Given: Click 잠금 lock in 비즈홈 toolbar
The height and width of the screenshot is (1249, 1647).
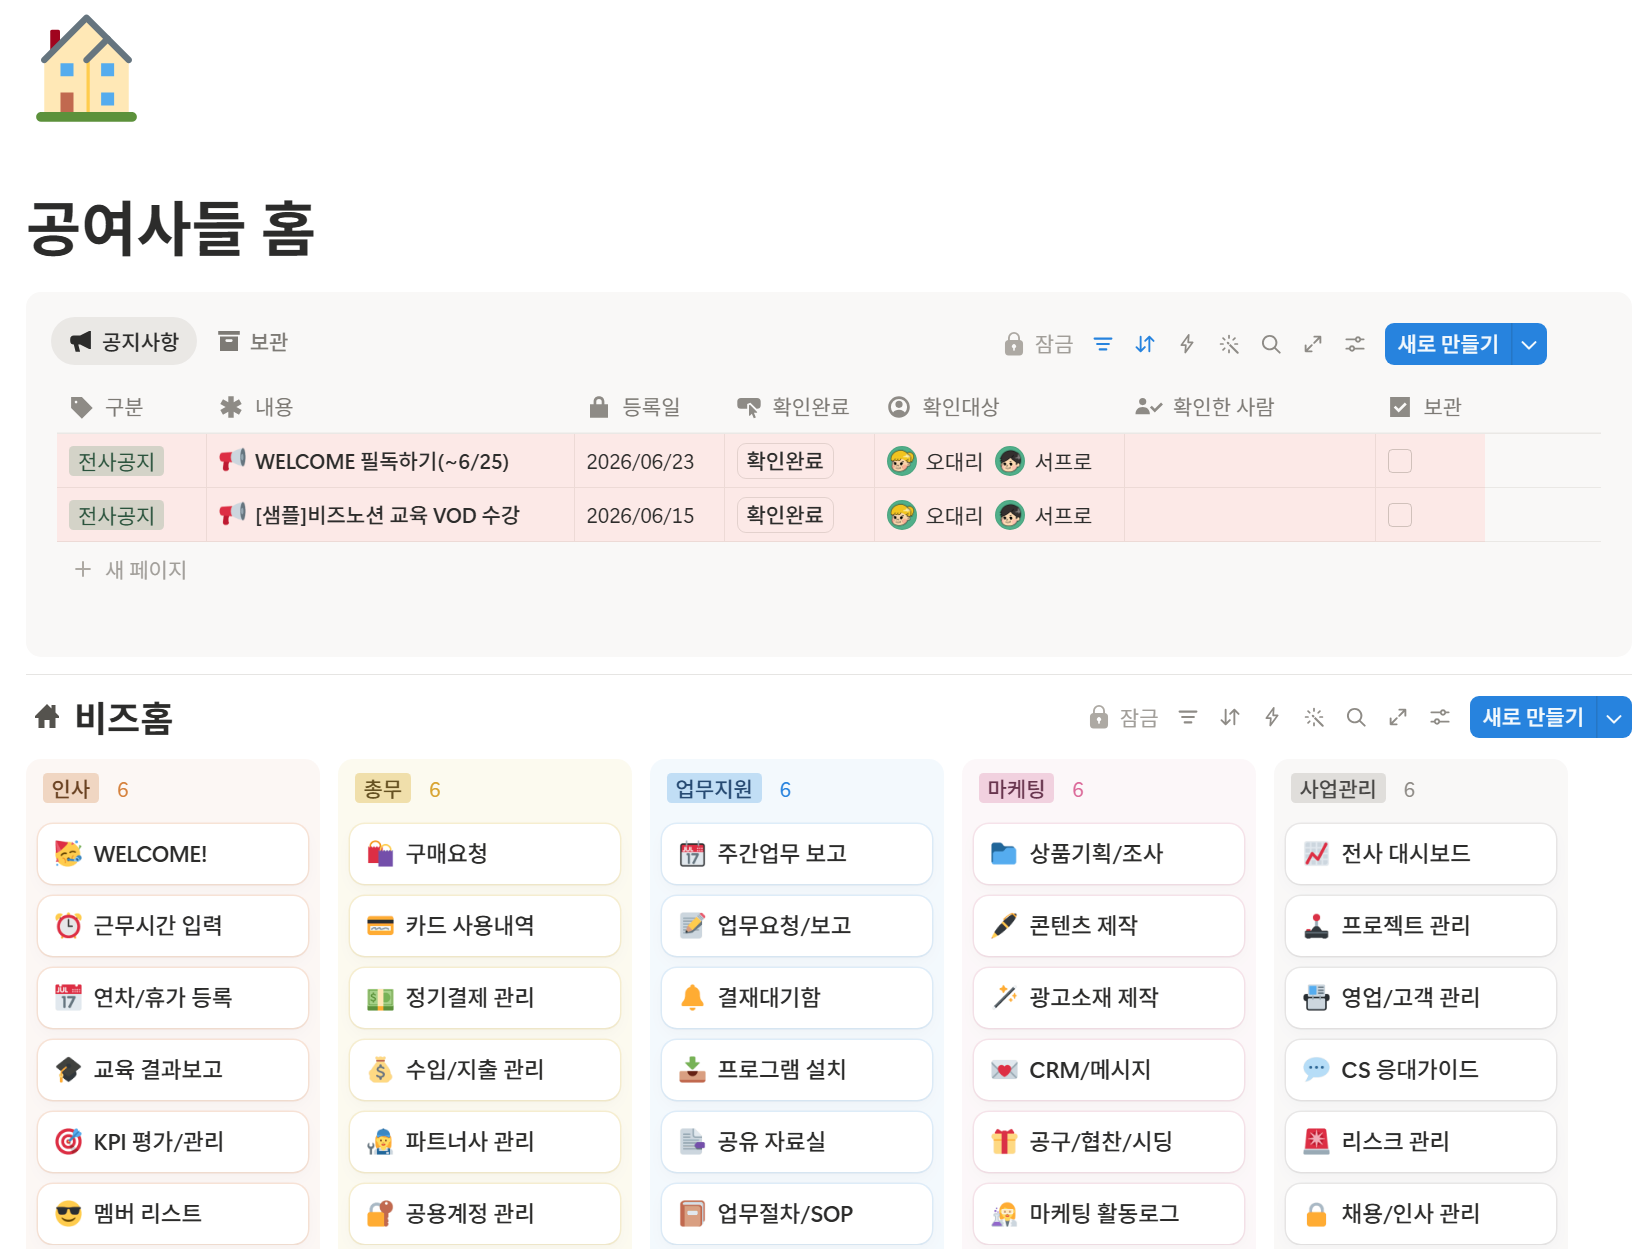Looking at the screenshot, I should pyautogui.click(x=1124, y=717).
